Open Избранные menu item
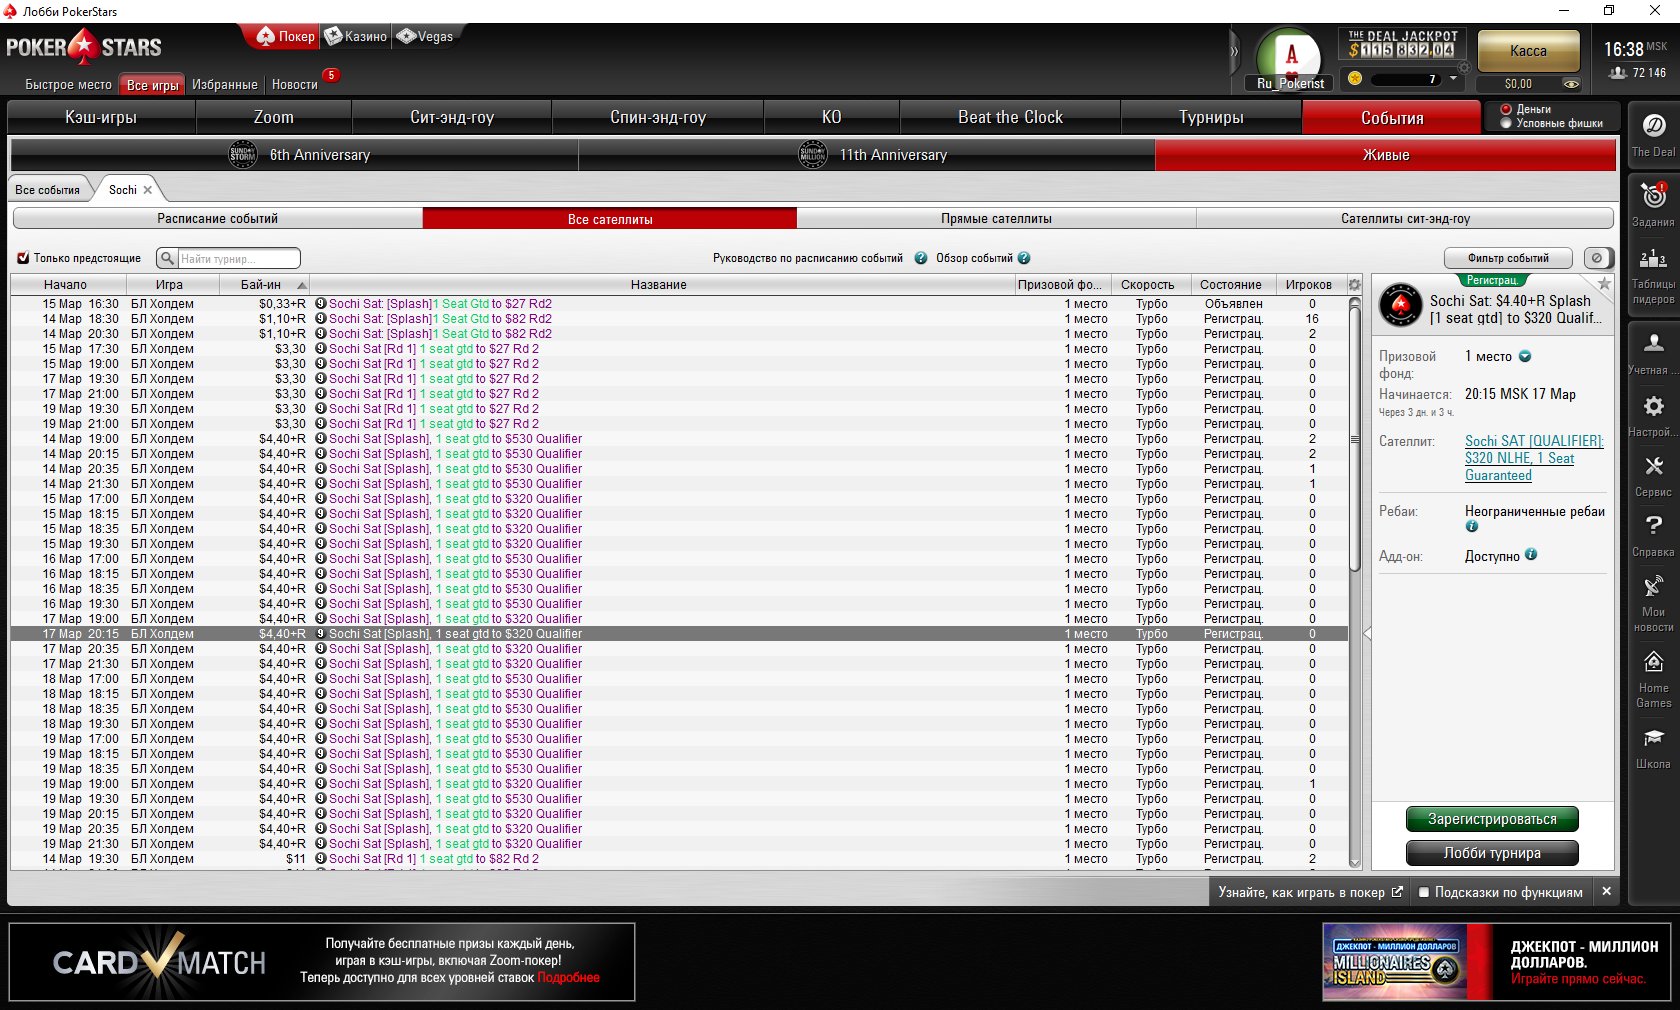The width and height of the screenshot is (1680, 1010). coord(224,85)
